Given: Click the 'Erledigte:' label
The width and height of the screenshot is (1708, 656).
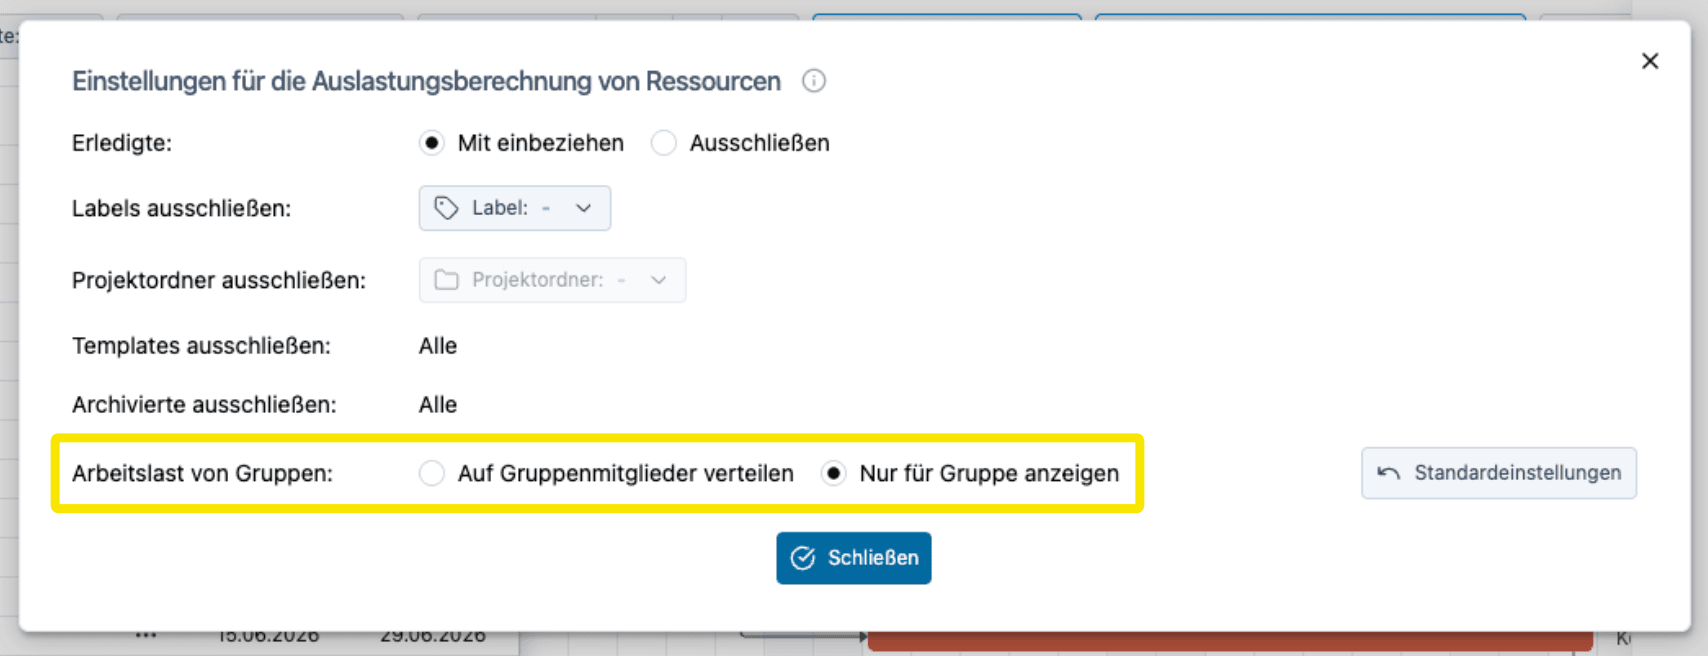Looking at the screenshot, I should coord(122,143).
